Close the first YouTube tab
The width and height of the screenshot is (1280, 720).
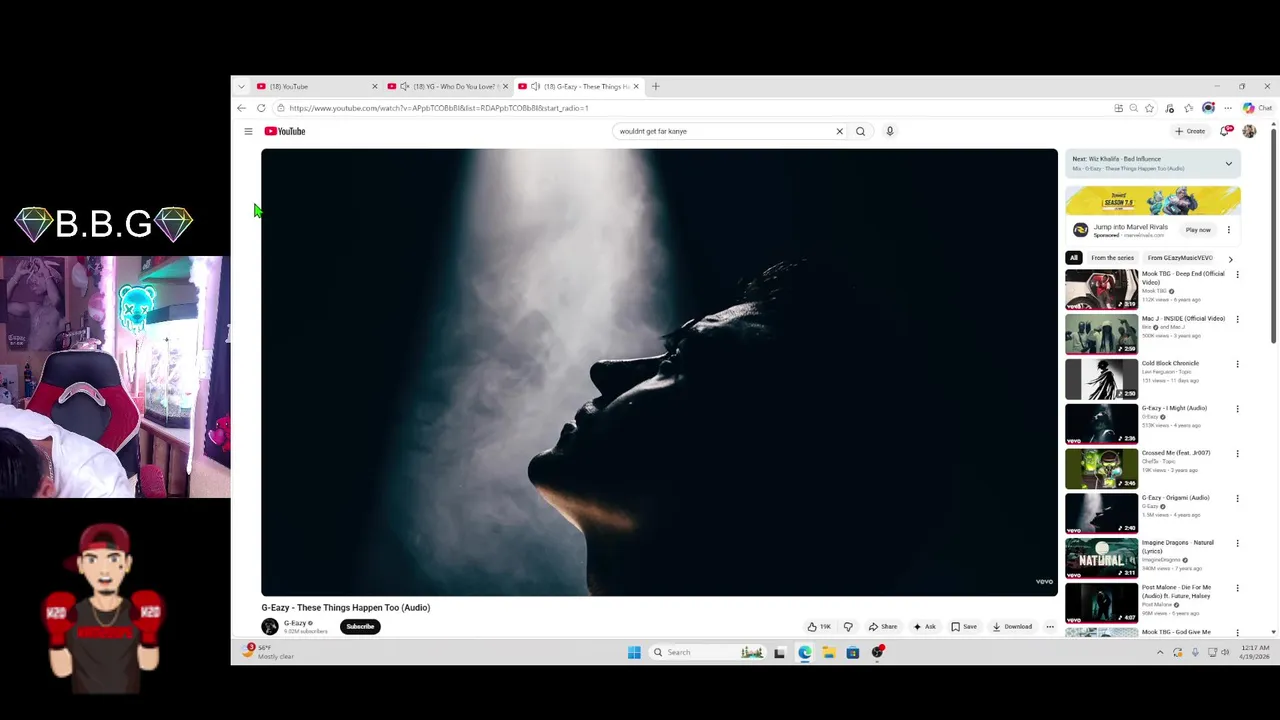point(374,86)
